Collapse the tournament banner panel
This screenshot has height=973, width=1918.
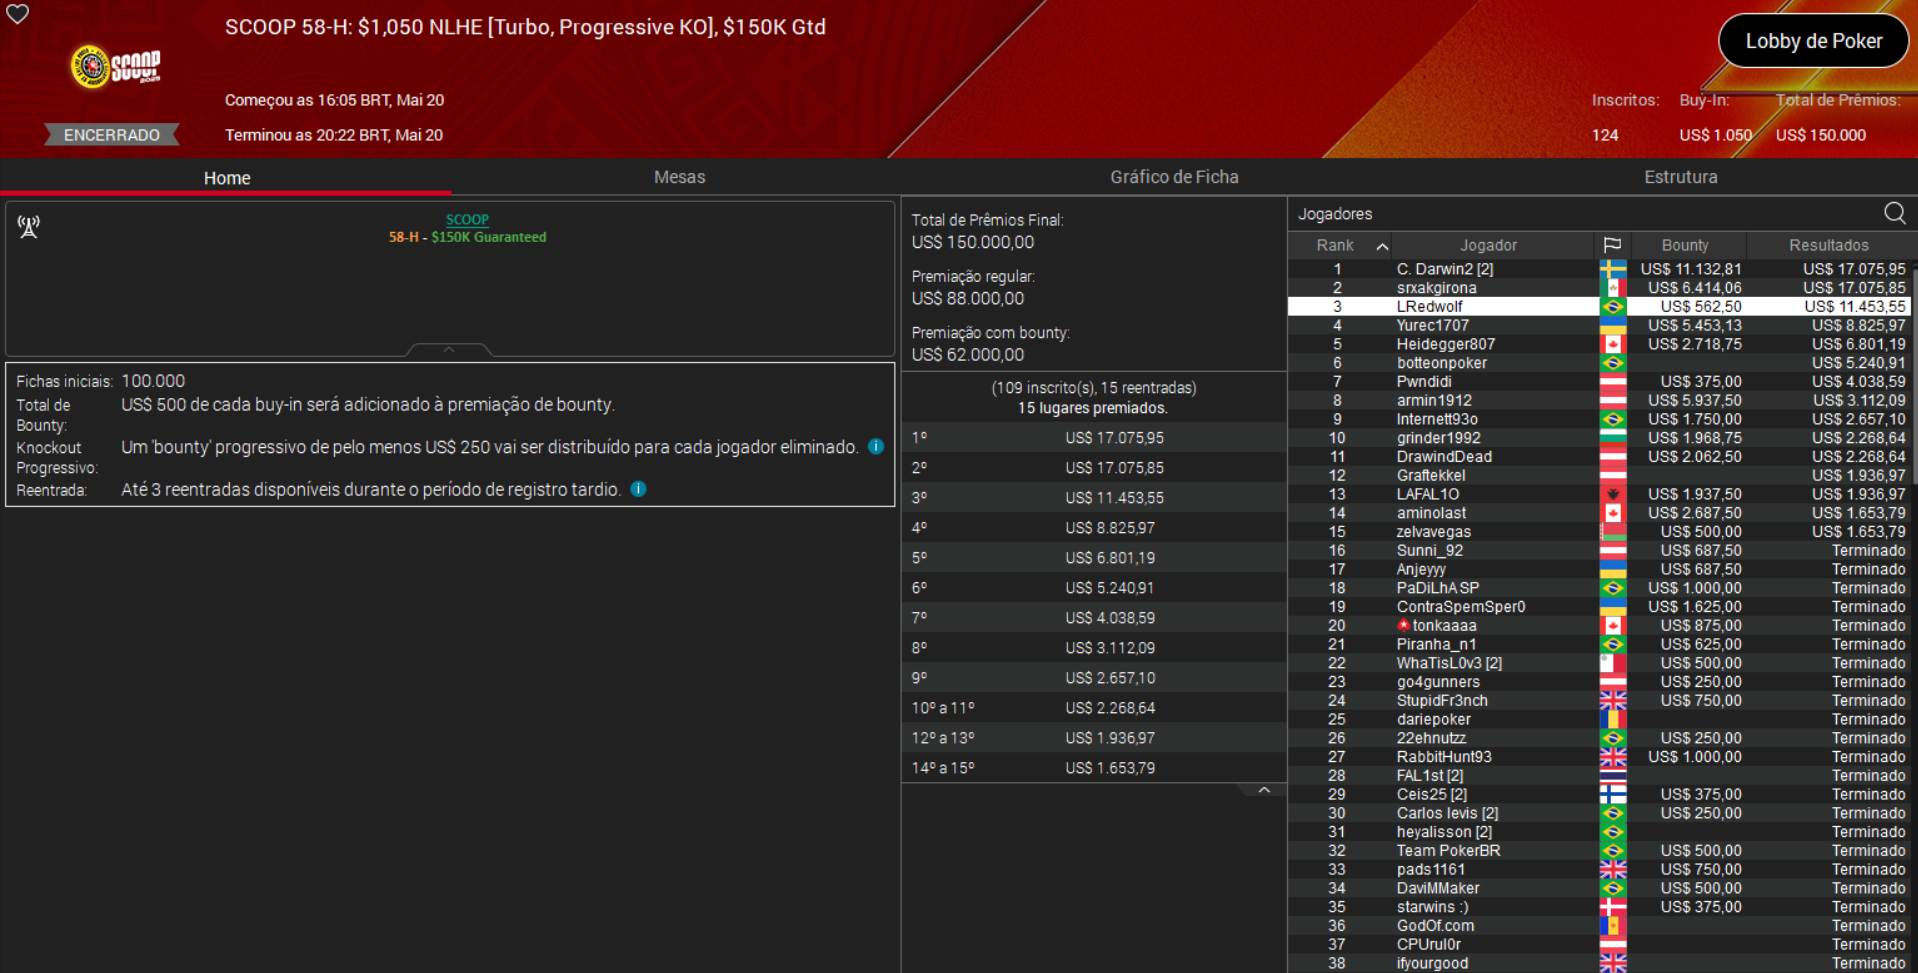(x=449, y=349)
